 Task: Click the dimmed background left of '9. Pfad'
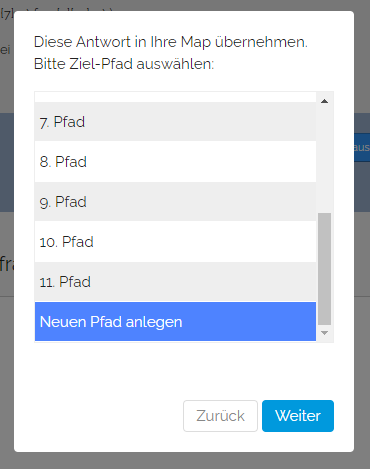[7, 202]
